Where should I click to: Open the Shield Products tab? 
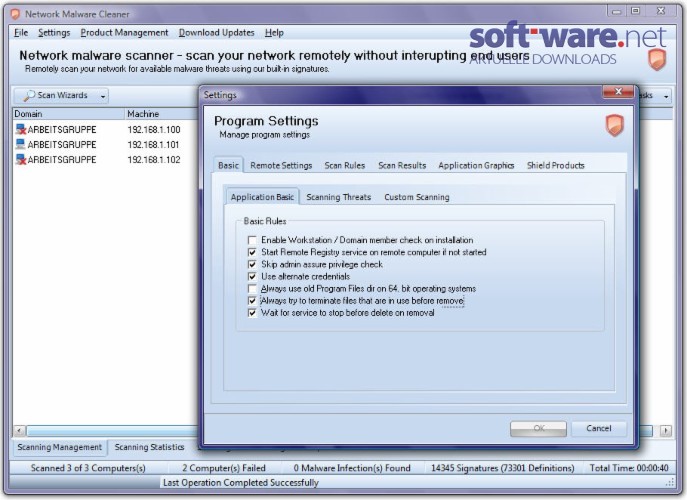pyautogui.click(x=556, y=166)
